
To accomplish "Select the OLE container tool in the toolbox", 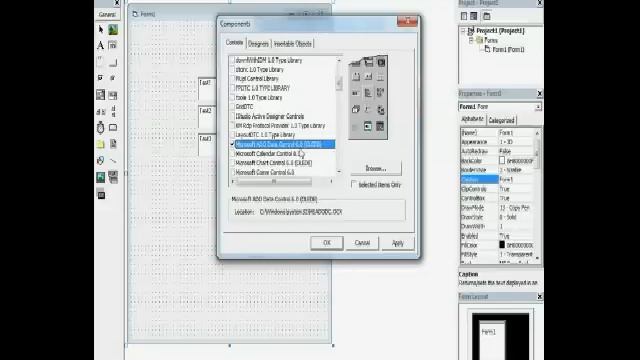I will 101,195.
